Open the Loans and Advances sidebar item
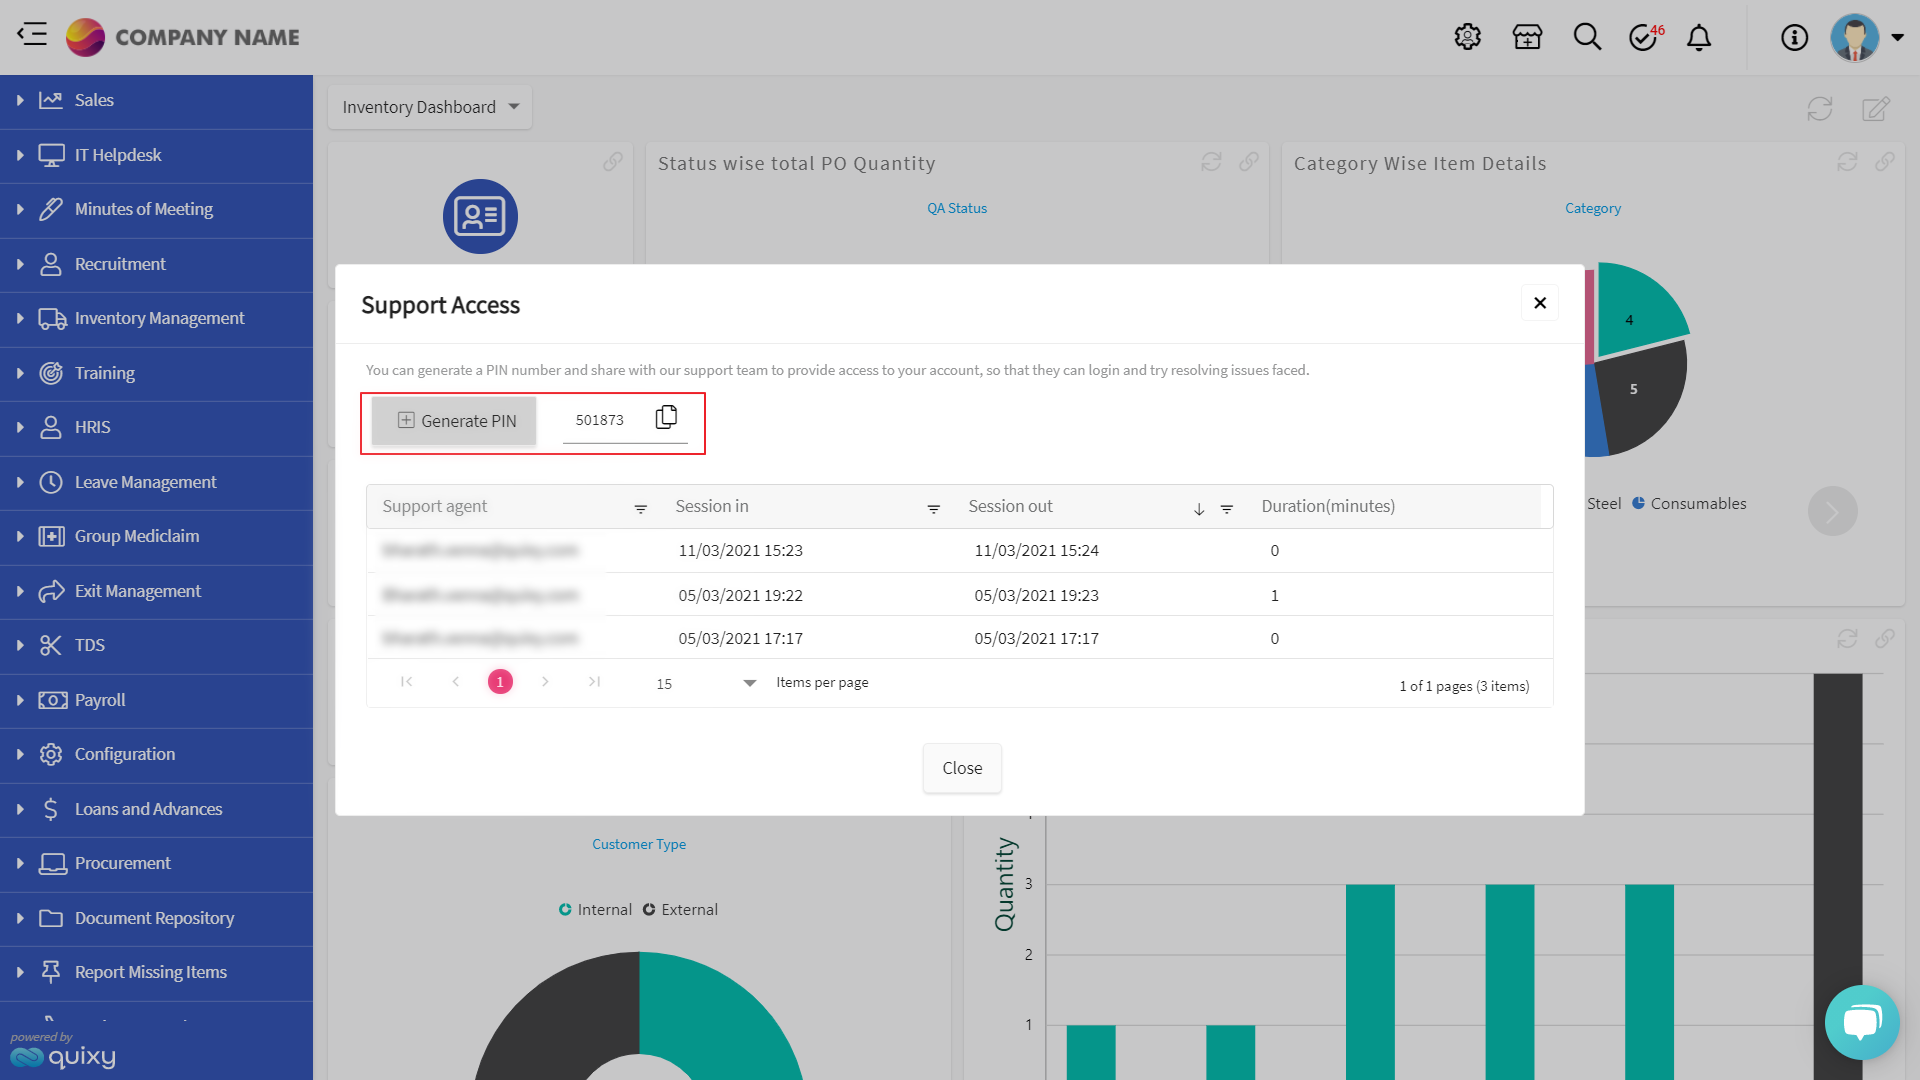The width and height of the screenshot is (1920, 1080). click(156, 809)
